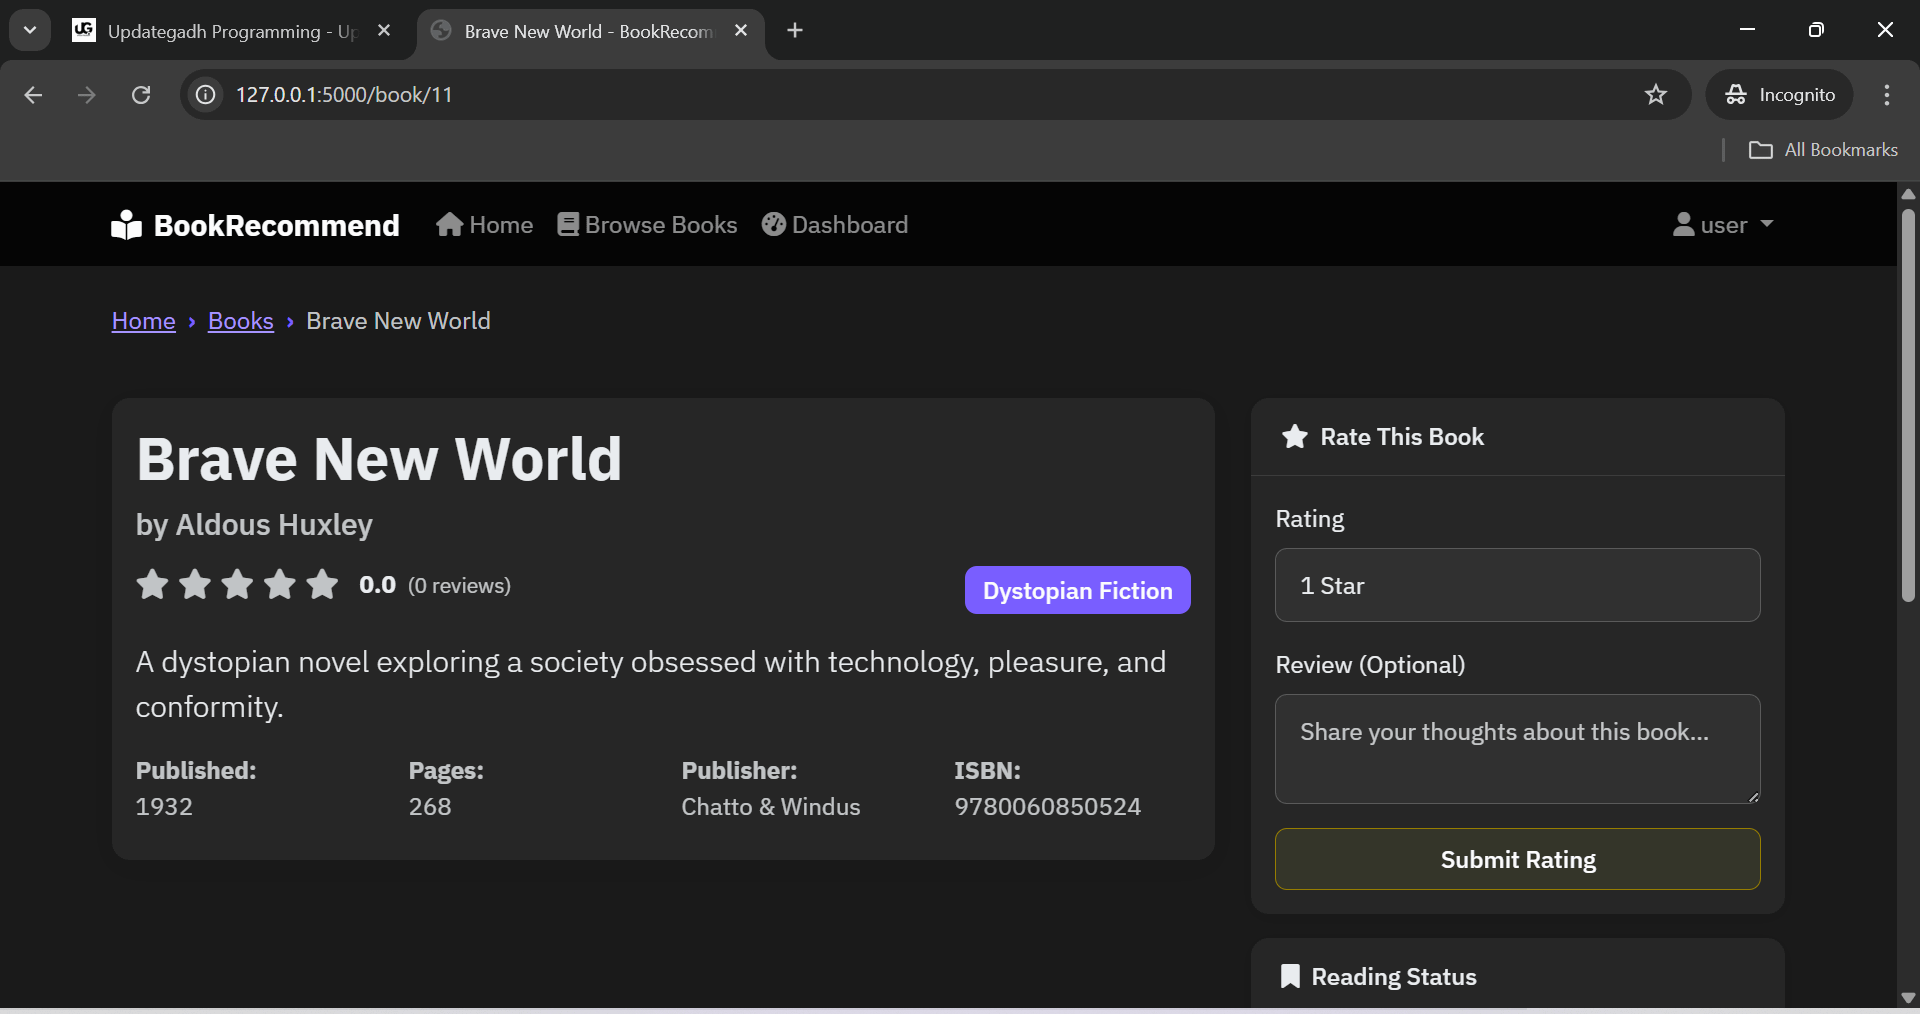
Task: Click the BookRecommend logo icon
Action: pos(126,225)
